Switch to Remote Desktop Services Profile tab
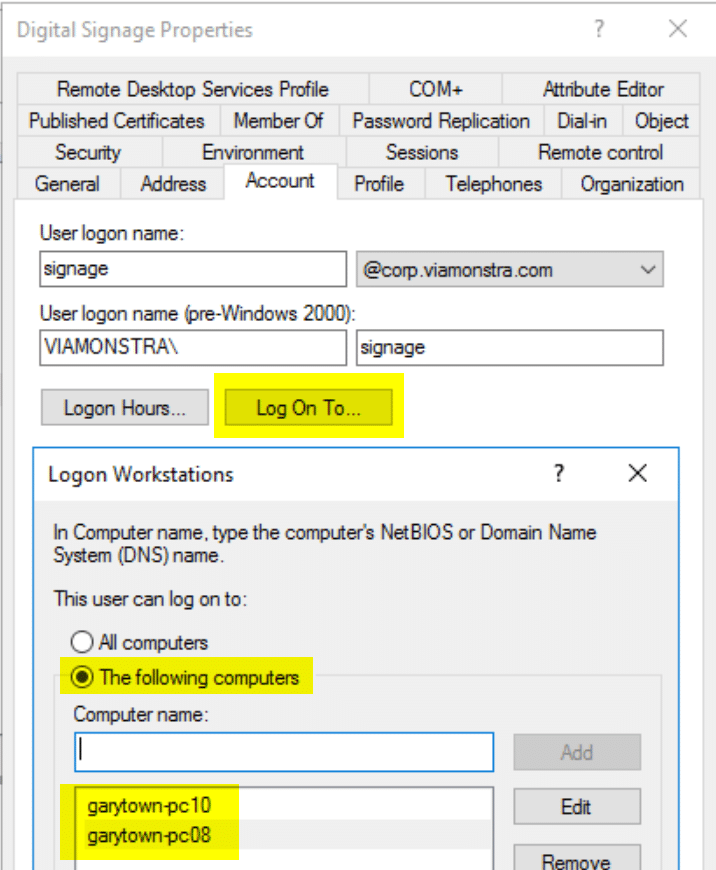 (x=192, y=89)
